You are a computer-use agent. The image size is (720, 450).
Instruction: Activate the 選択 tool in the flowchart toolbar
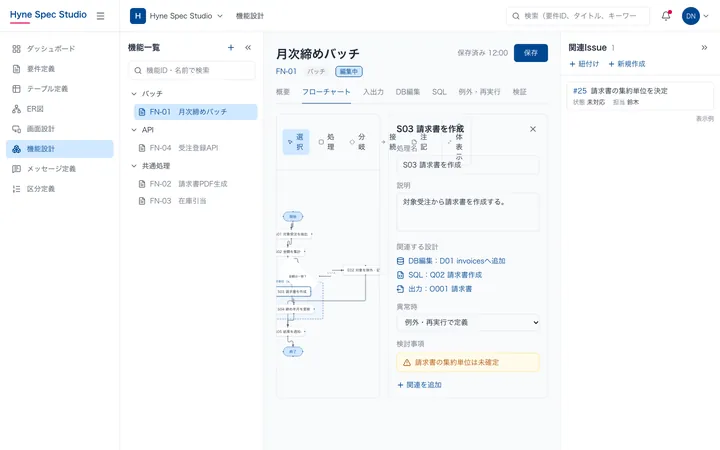(296, 142)
